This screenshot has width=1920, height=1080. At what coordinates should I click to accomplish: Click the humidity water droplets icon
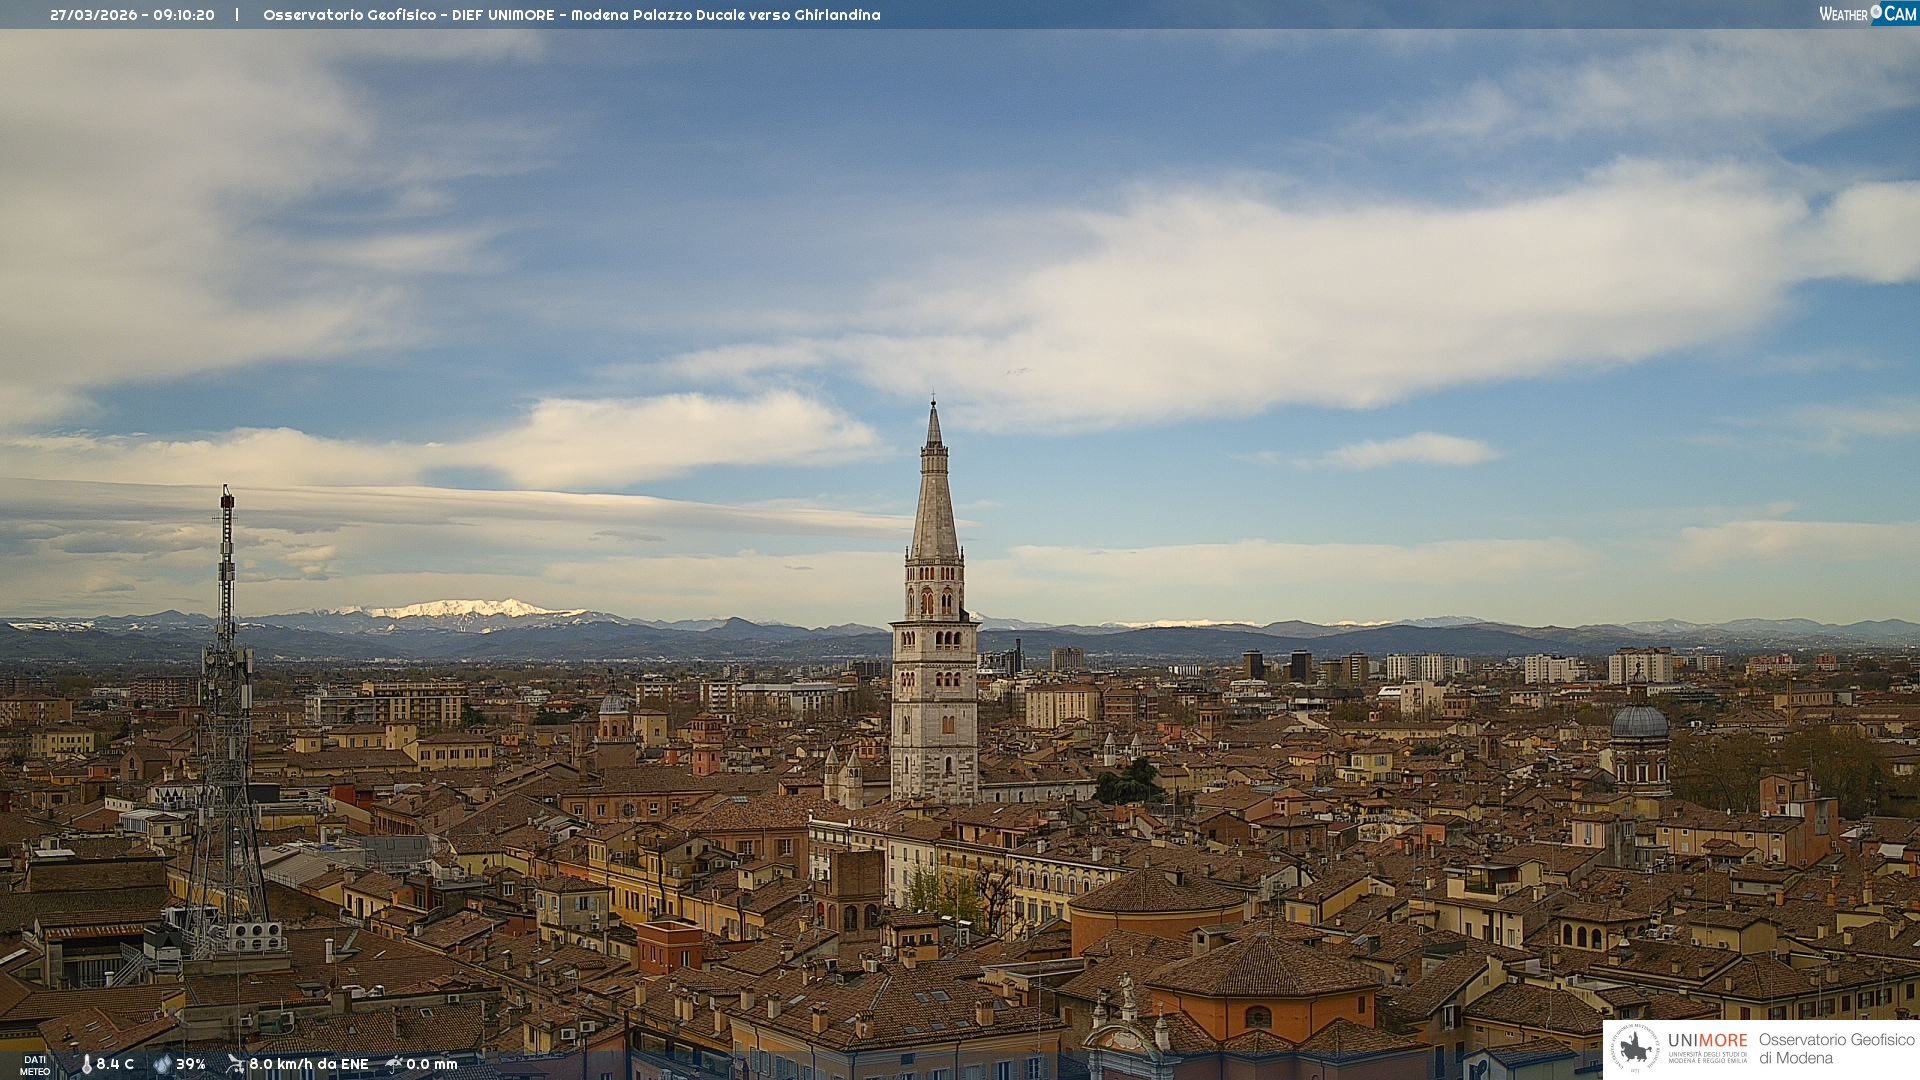[x=162, y=1064]
